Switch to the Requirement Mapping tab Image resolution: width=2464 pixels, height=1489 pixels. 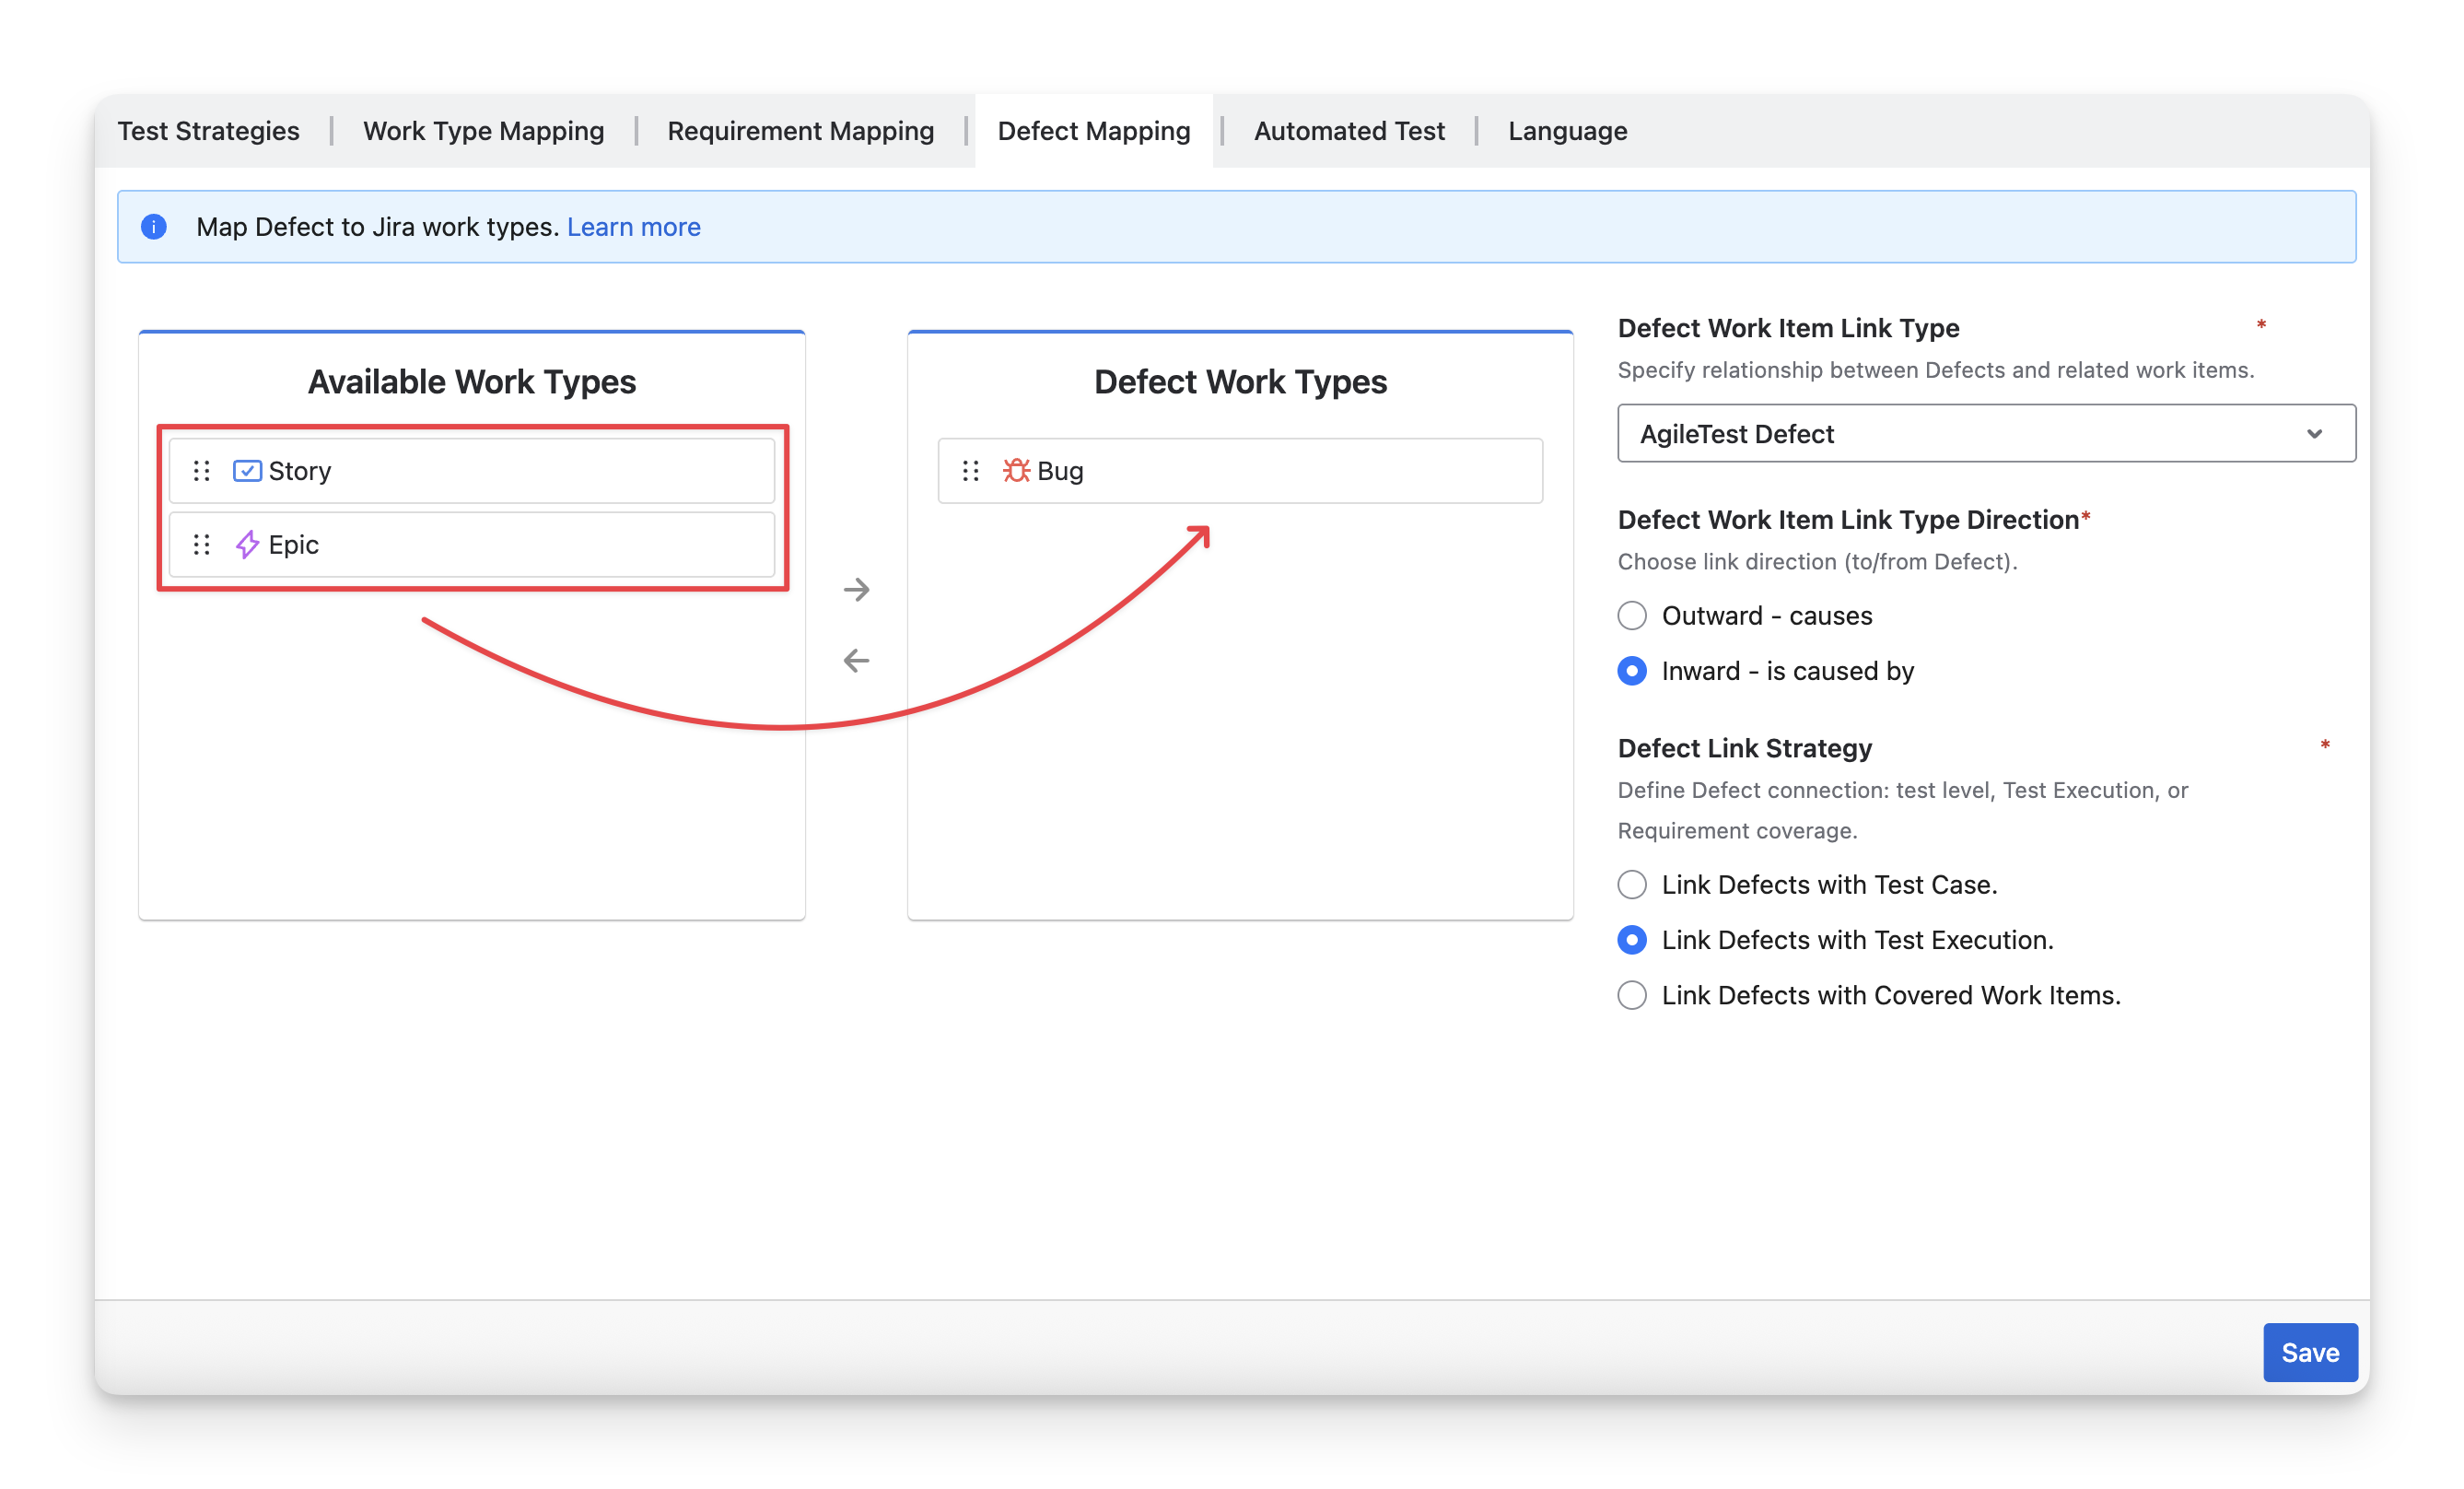[800, 131]
